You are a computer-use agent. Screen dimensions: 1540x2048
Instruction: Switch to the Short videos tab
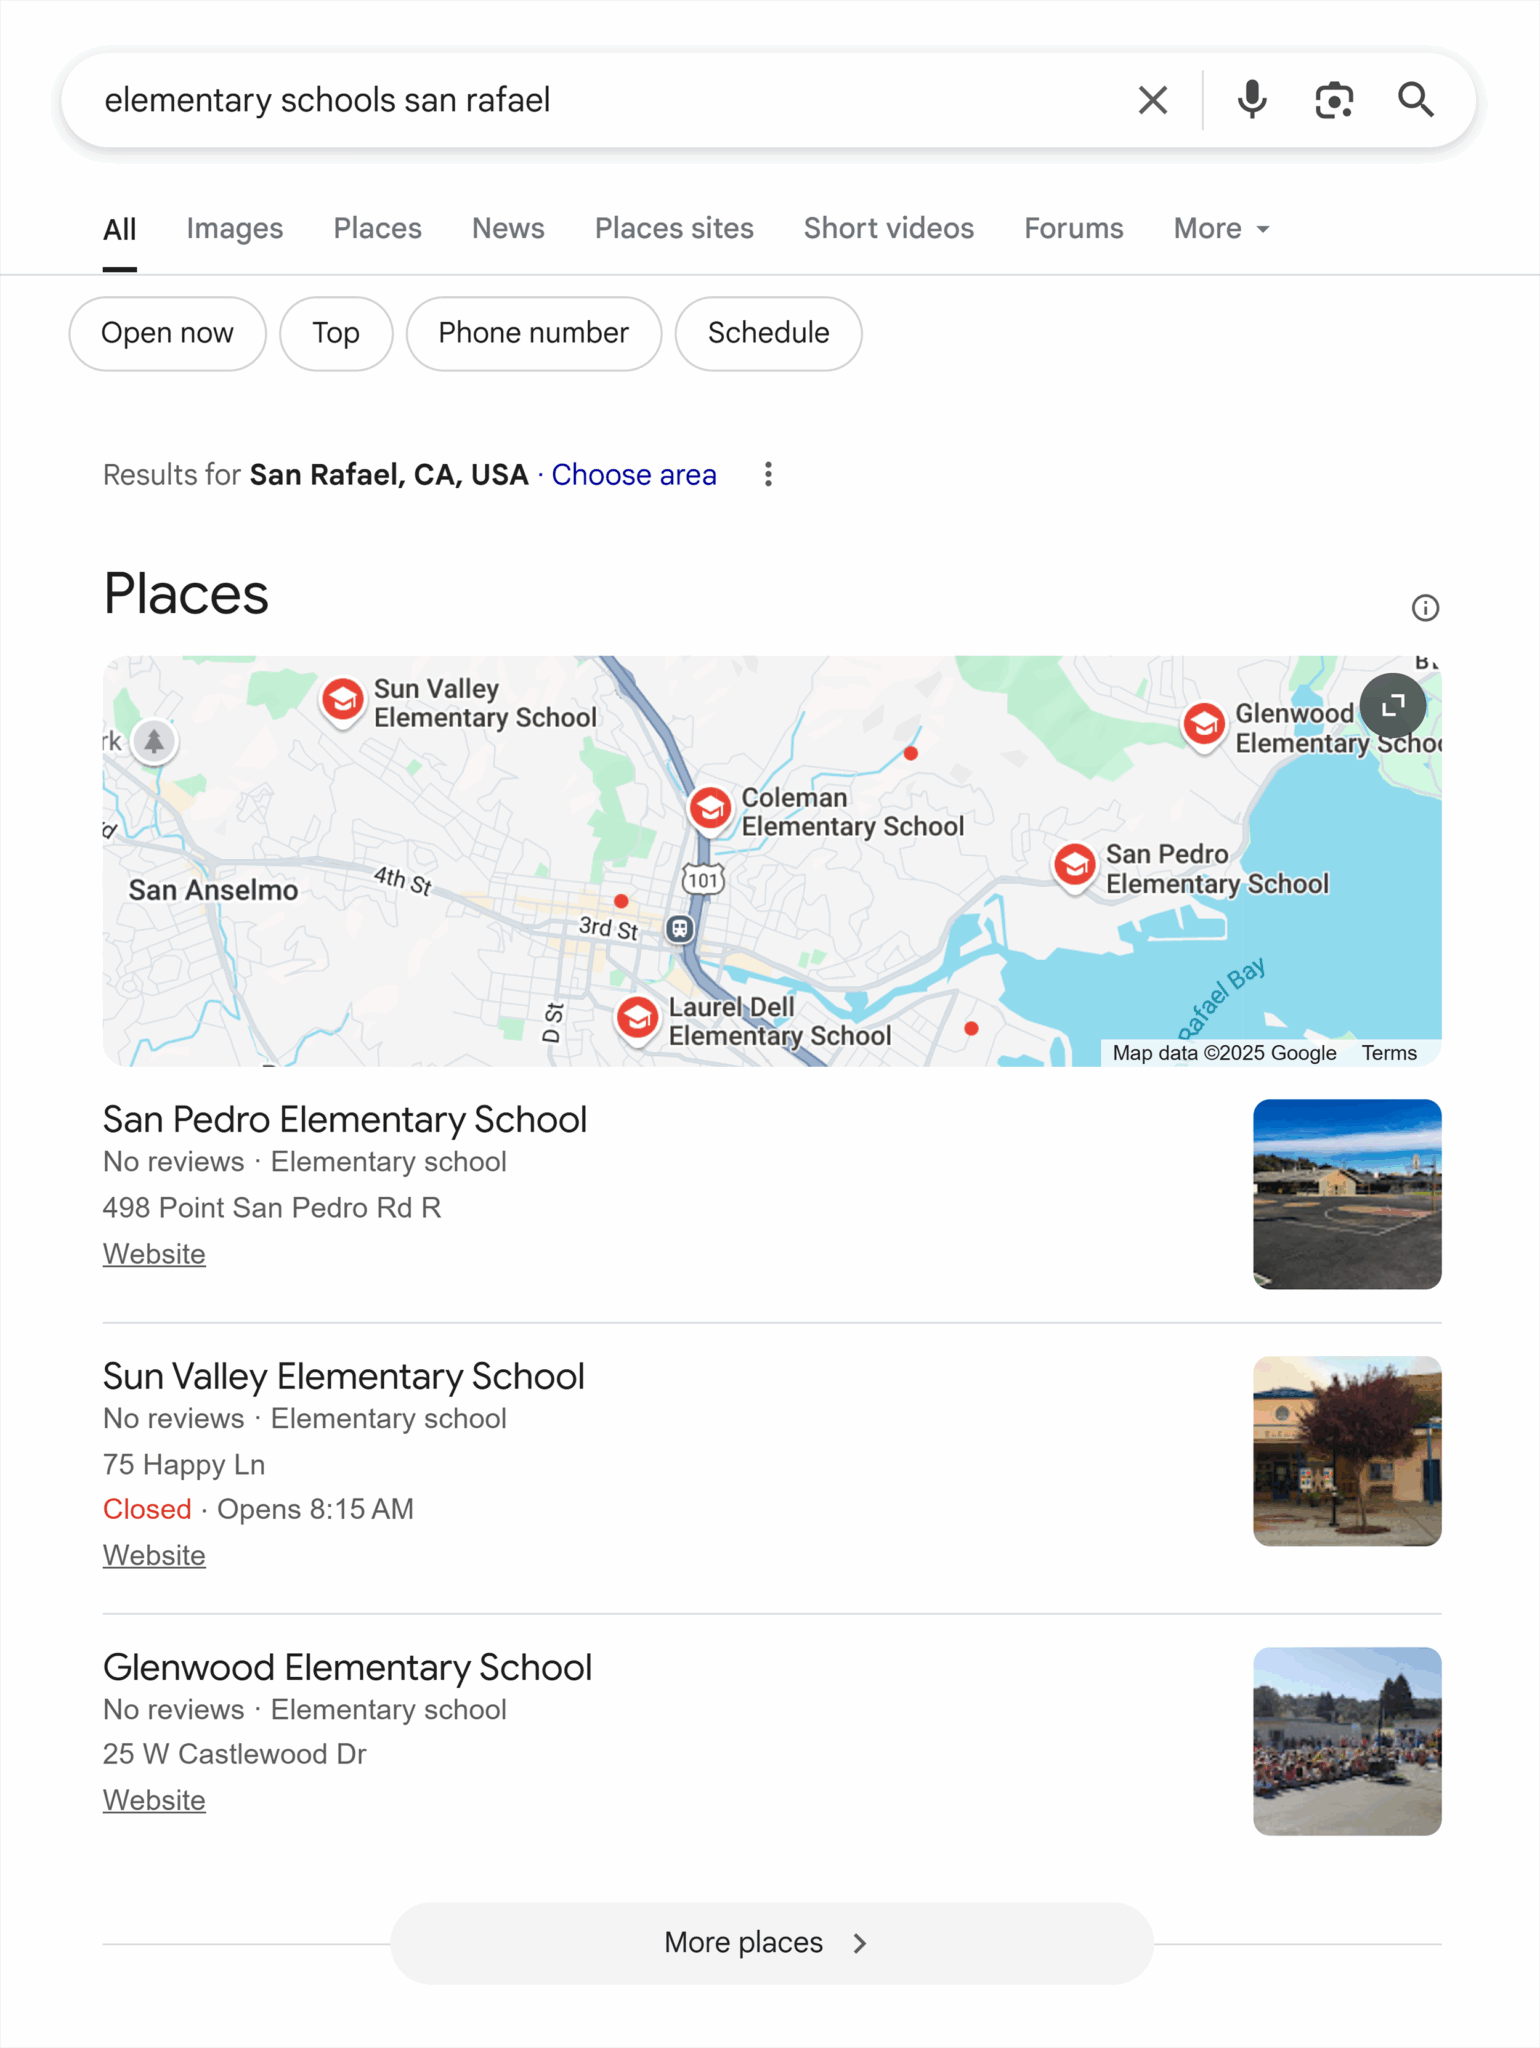(x=889, y=229)
